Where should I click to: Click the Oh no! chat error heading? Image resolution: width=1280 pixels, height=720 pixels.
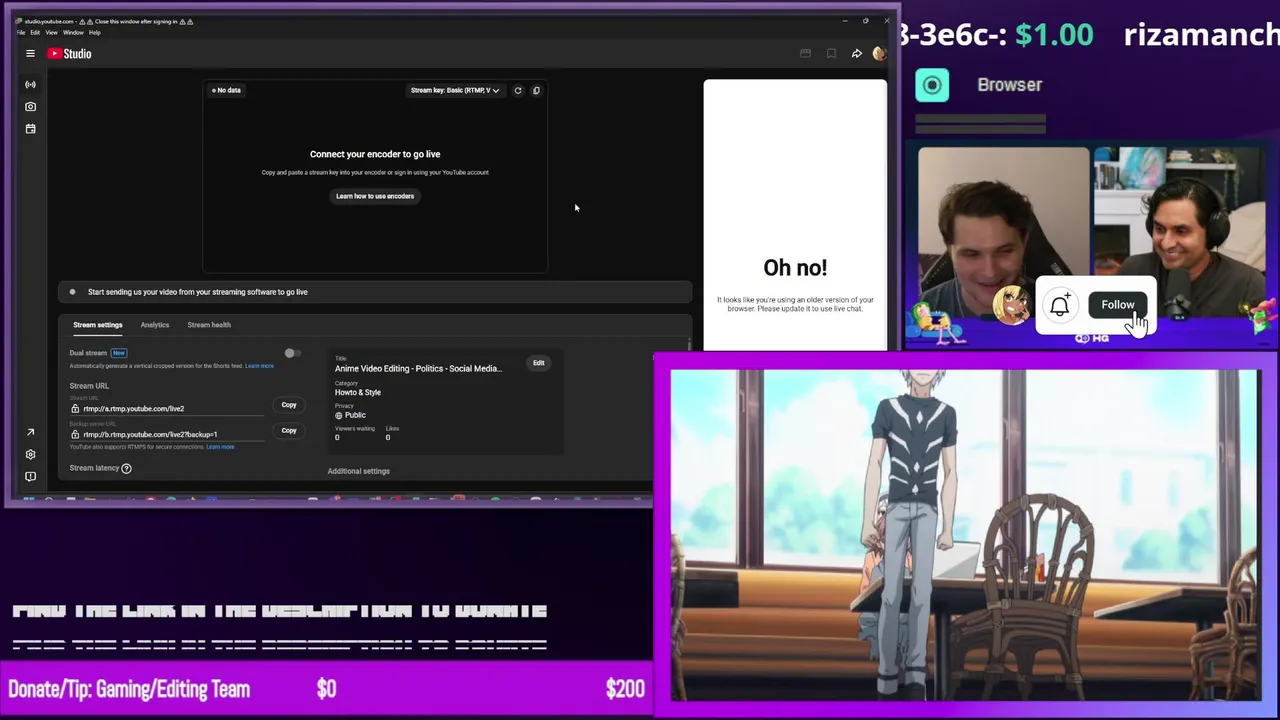pyautogui.click(x=795, y=268)
